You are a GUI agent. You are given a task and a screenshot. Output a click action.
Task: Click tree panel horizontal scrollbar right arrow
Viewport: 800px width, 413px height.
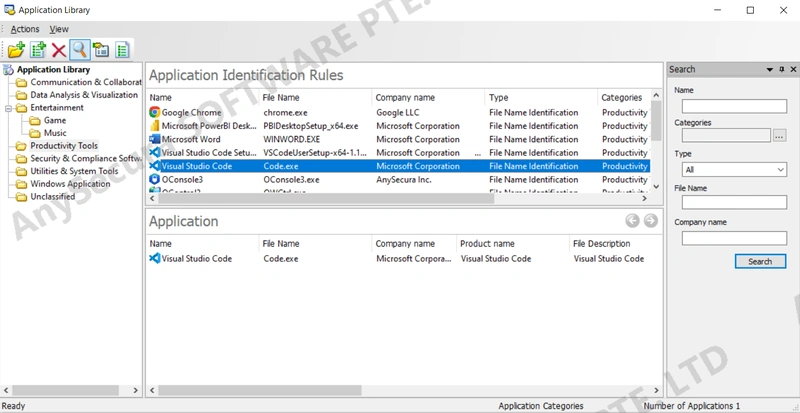pos(135,390)
